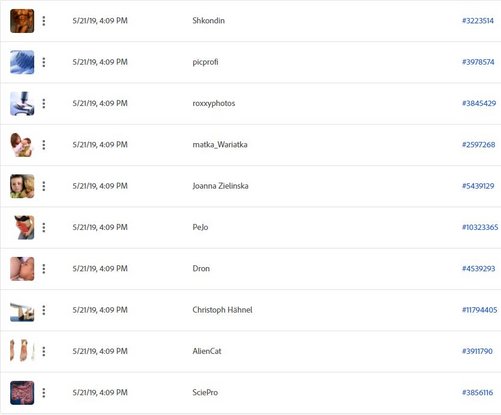Open three-dot menu for PeJo row
The width and height of the screenshot is (501, 415).
44,228
